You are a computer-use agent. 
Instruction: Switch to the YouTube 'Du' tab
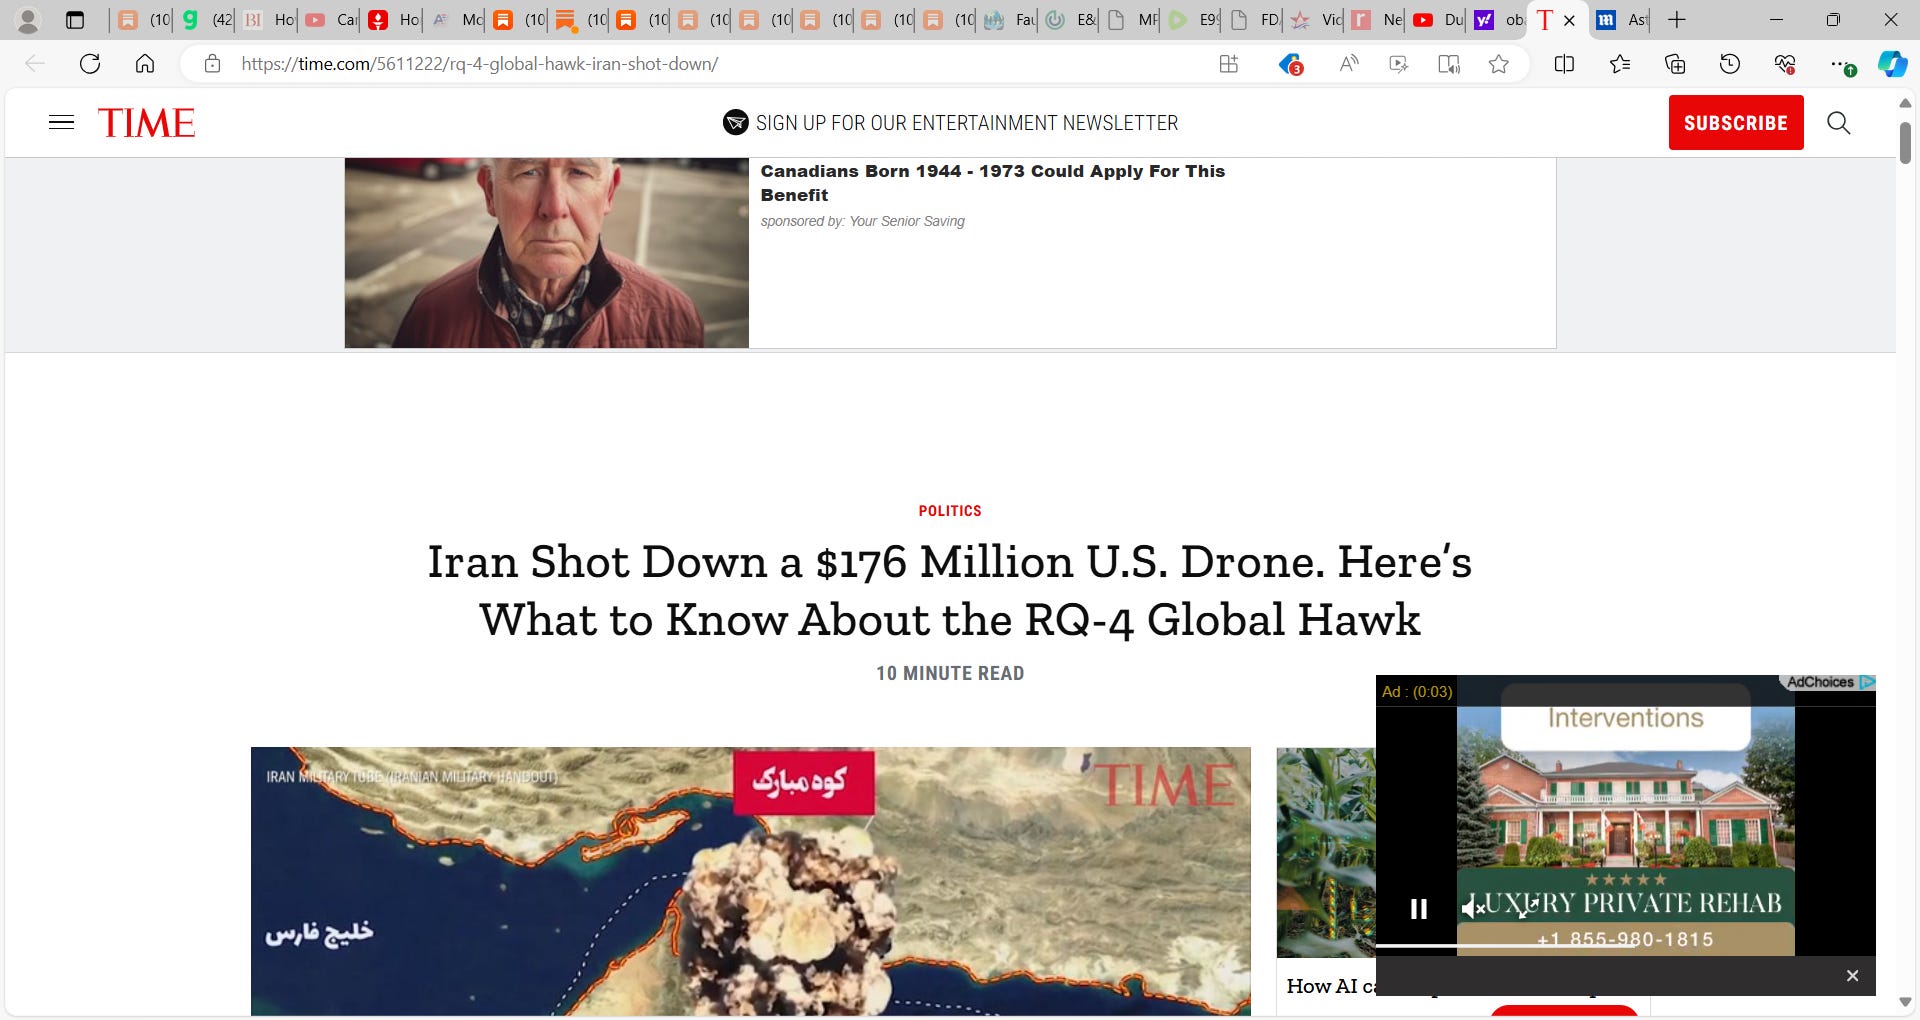pos(1437,20)
